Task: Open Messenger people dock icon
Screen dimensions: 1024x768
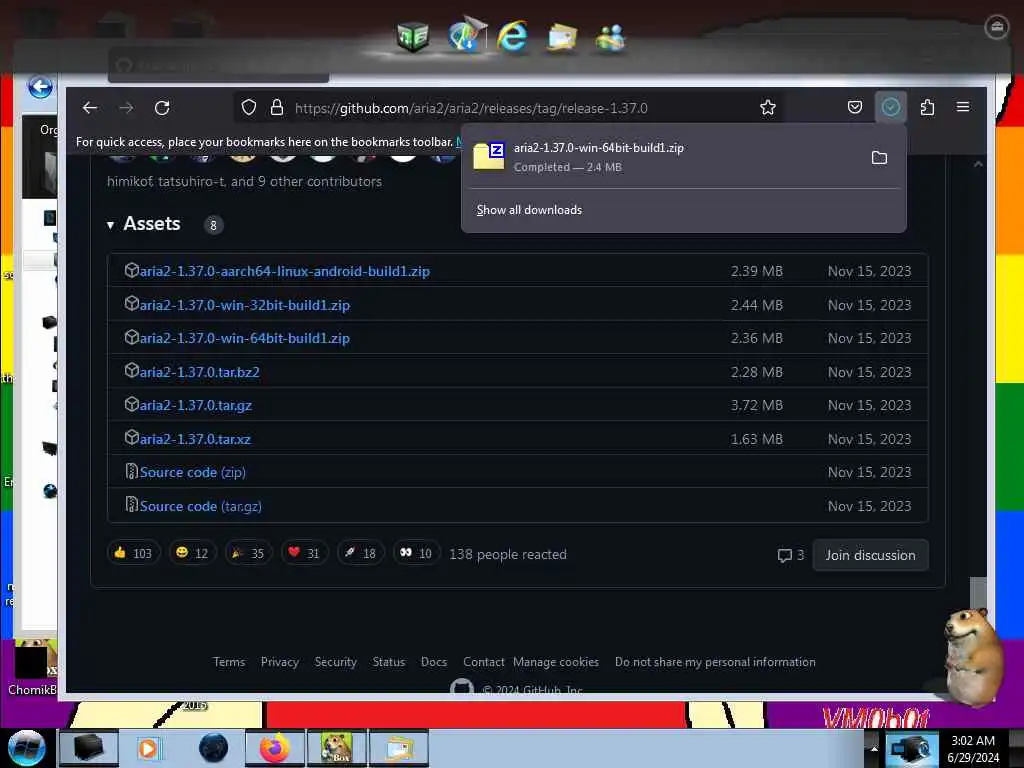Action: [x=611, y=38]
